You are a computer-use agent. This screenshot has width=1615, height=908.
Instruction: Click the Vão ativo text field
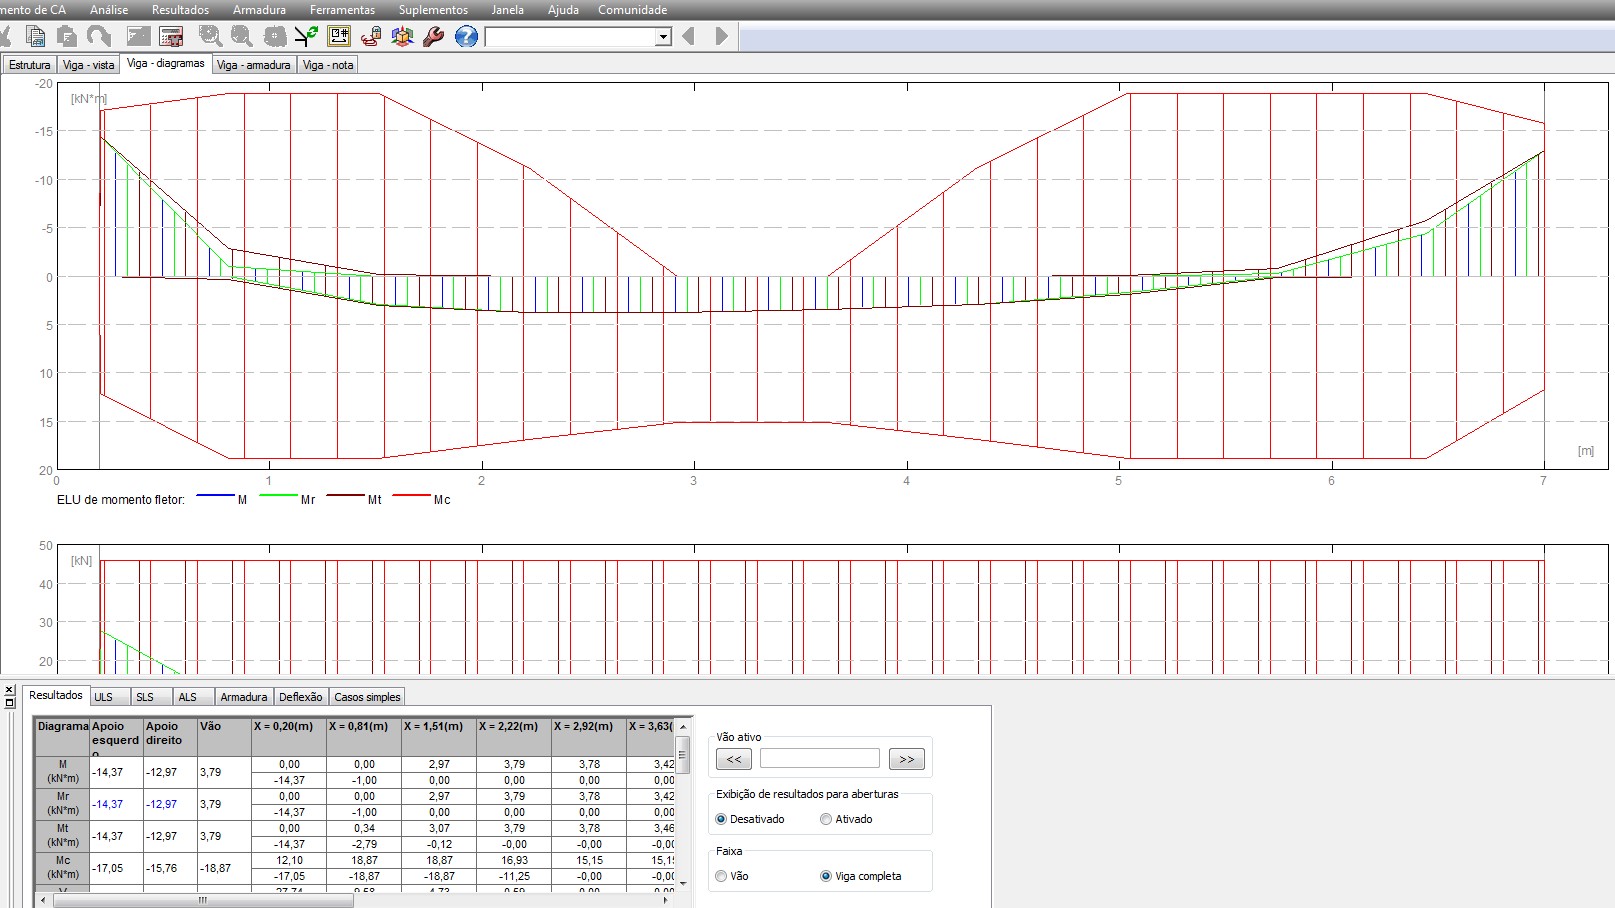(819, 759)
